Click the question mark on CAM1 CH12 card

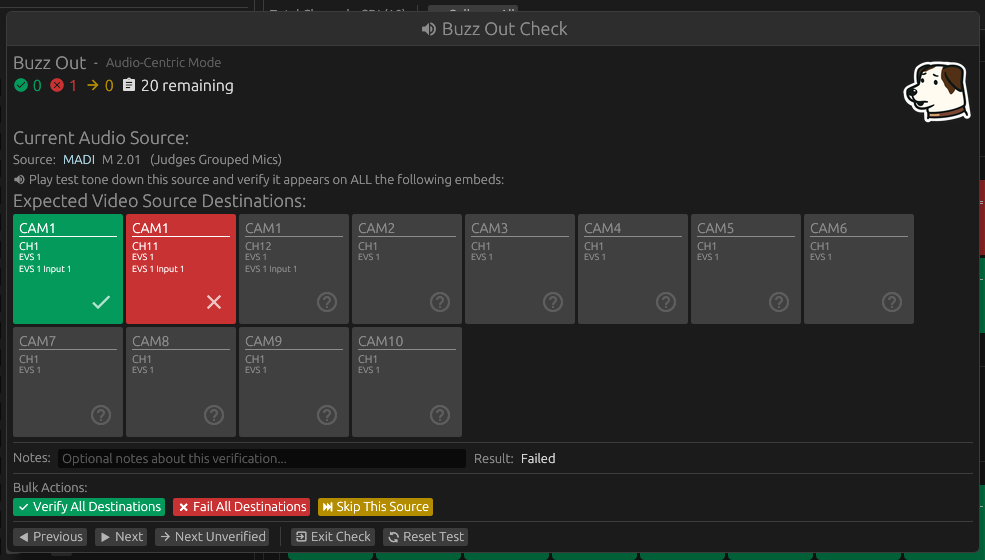(327, 302)
